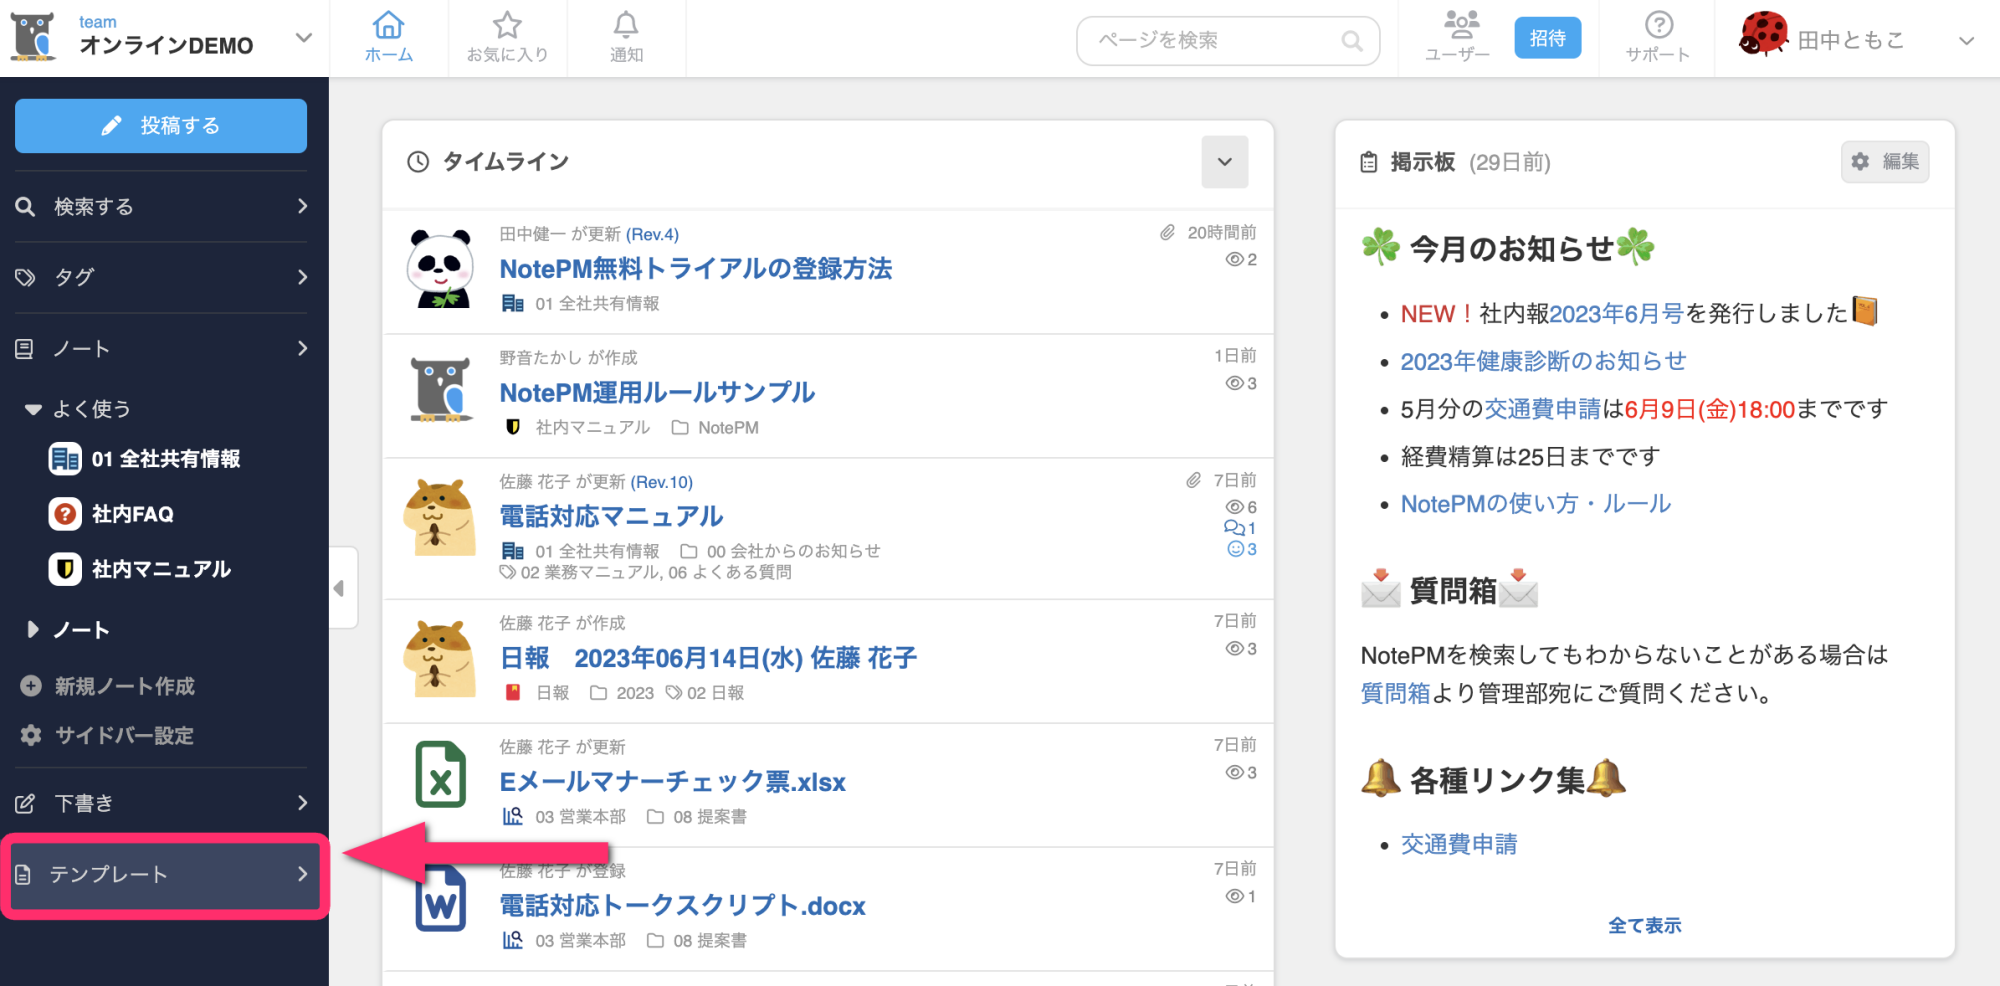Click the Word document icon in timeline
The height and width of the screenshot is (986, 2000).
pos(440,900)
